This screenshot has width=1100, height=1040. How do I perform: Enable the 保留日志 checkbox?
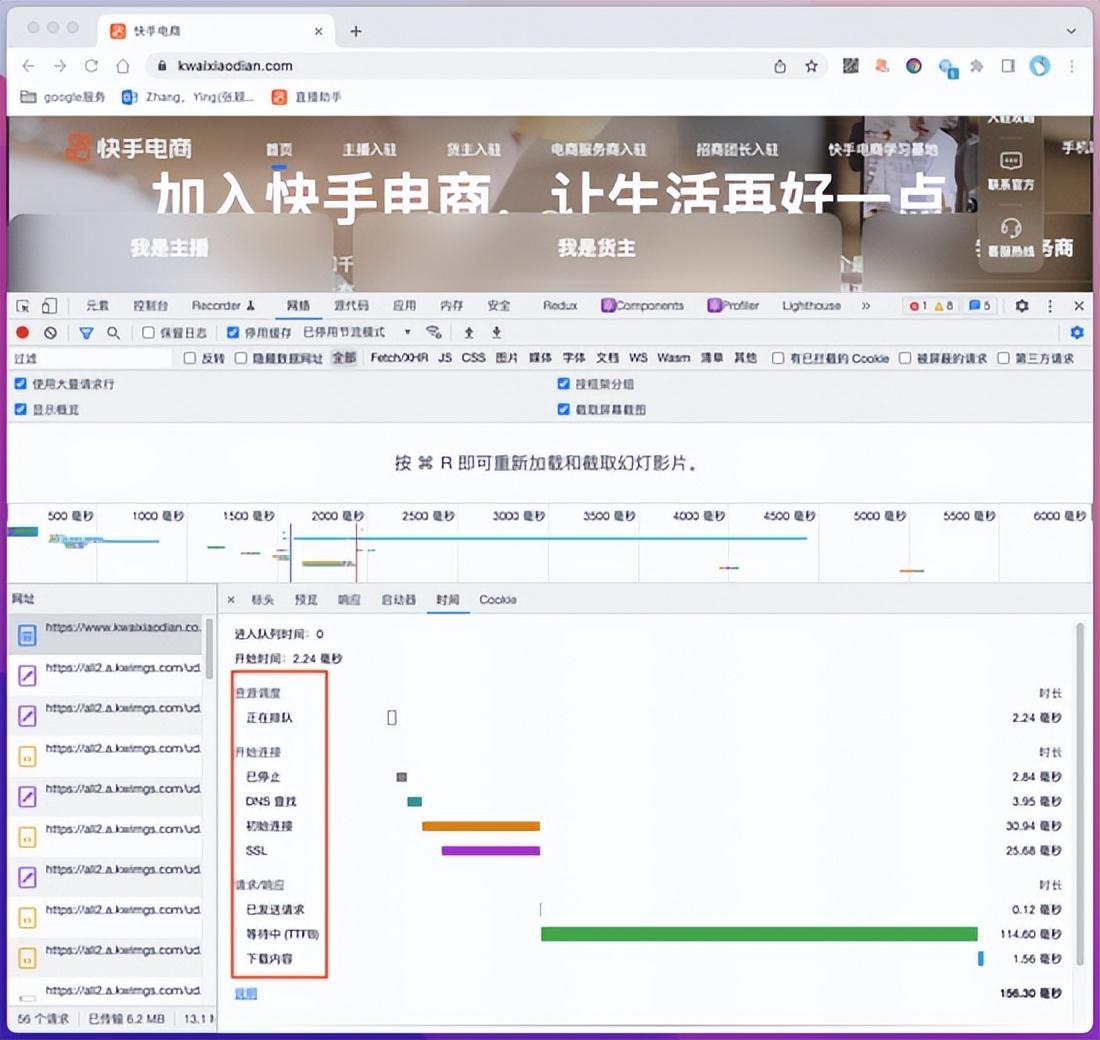(x=148, y=333)
